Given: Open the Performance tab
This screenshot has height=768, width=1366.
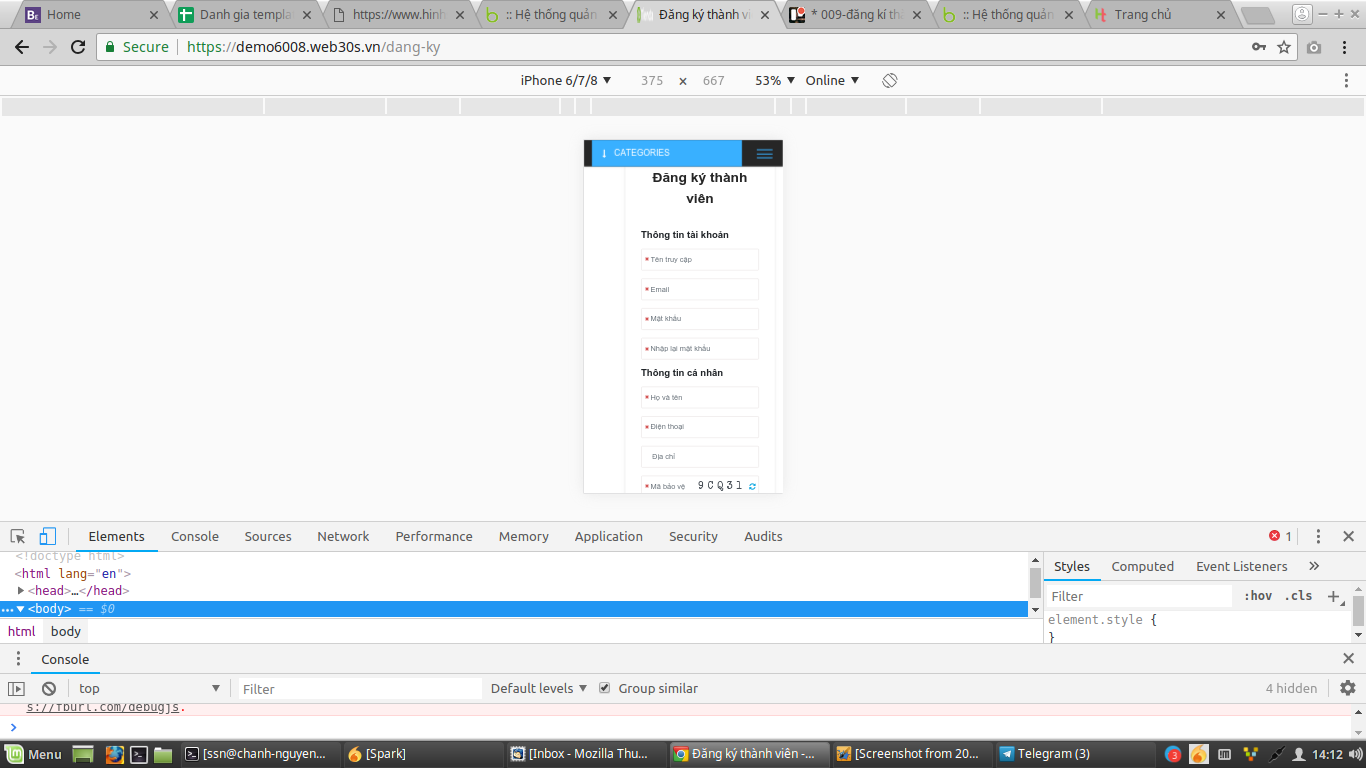Looking at the screenshot, I should (x=434, y=537).
